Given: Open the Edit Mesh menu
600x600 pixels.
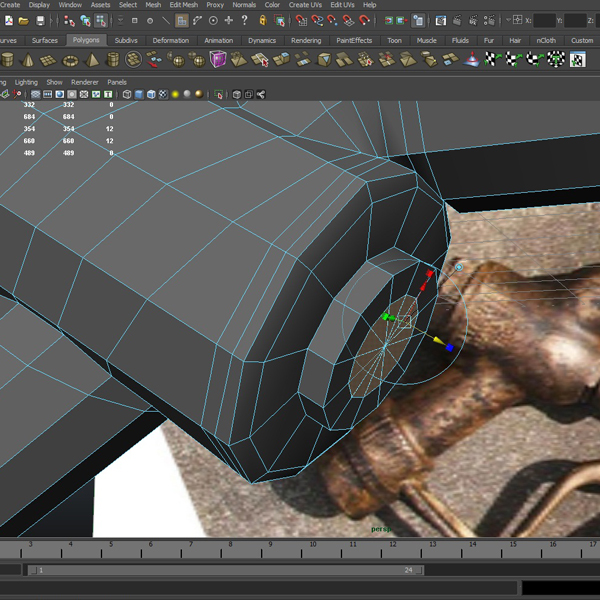Looking at the screenshot, I should [x=184, y=5].
